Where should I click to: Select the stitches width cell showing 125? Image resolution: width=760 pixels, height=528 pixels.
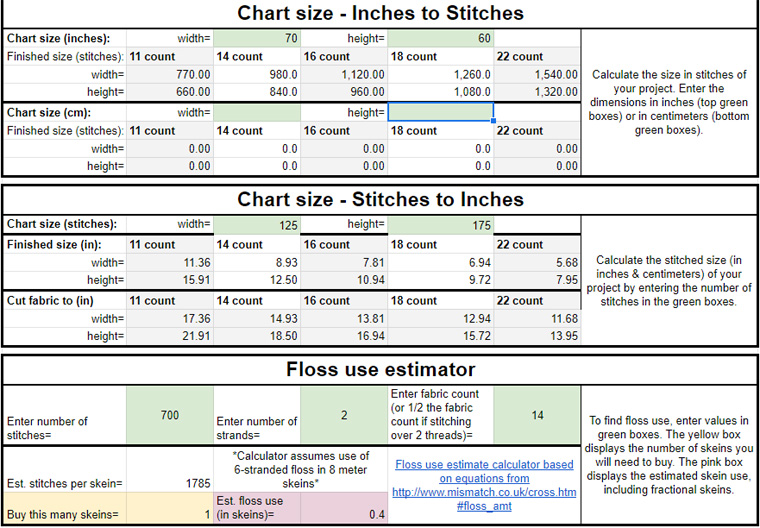[x=257, y=225]
